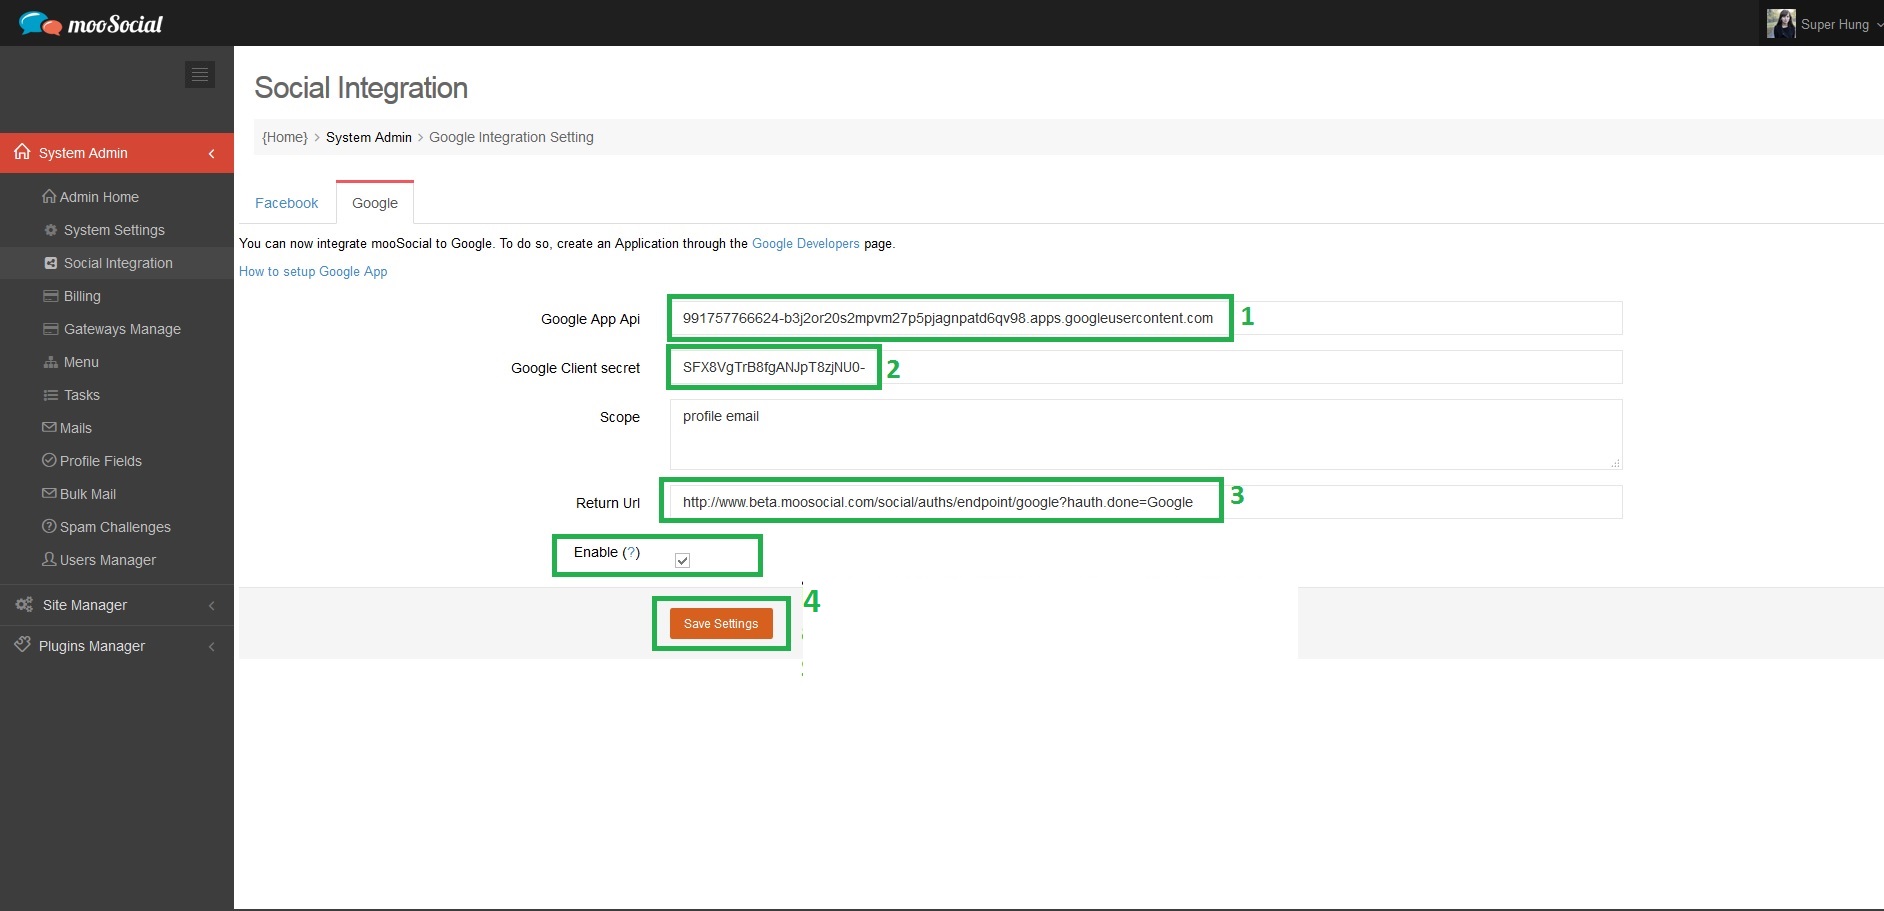
Task: Open Admin Home in the sidebar
Action: click(x=99, y=197)
